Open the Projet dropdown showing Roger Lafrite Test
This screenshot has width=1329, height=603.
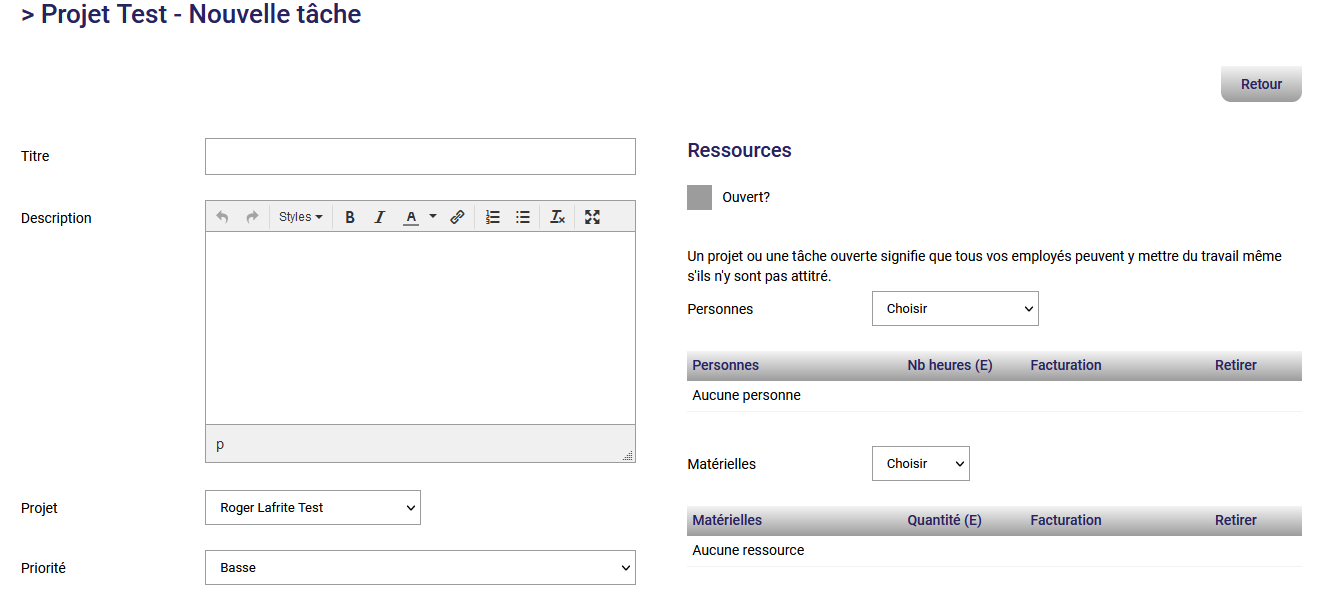[312, 508]
